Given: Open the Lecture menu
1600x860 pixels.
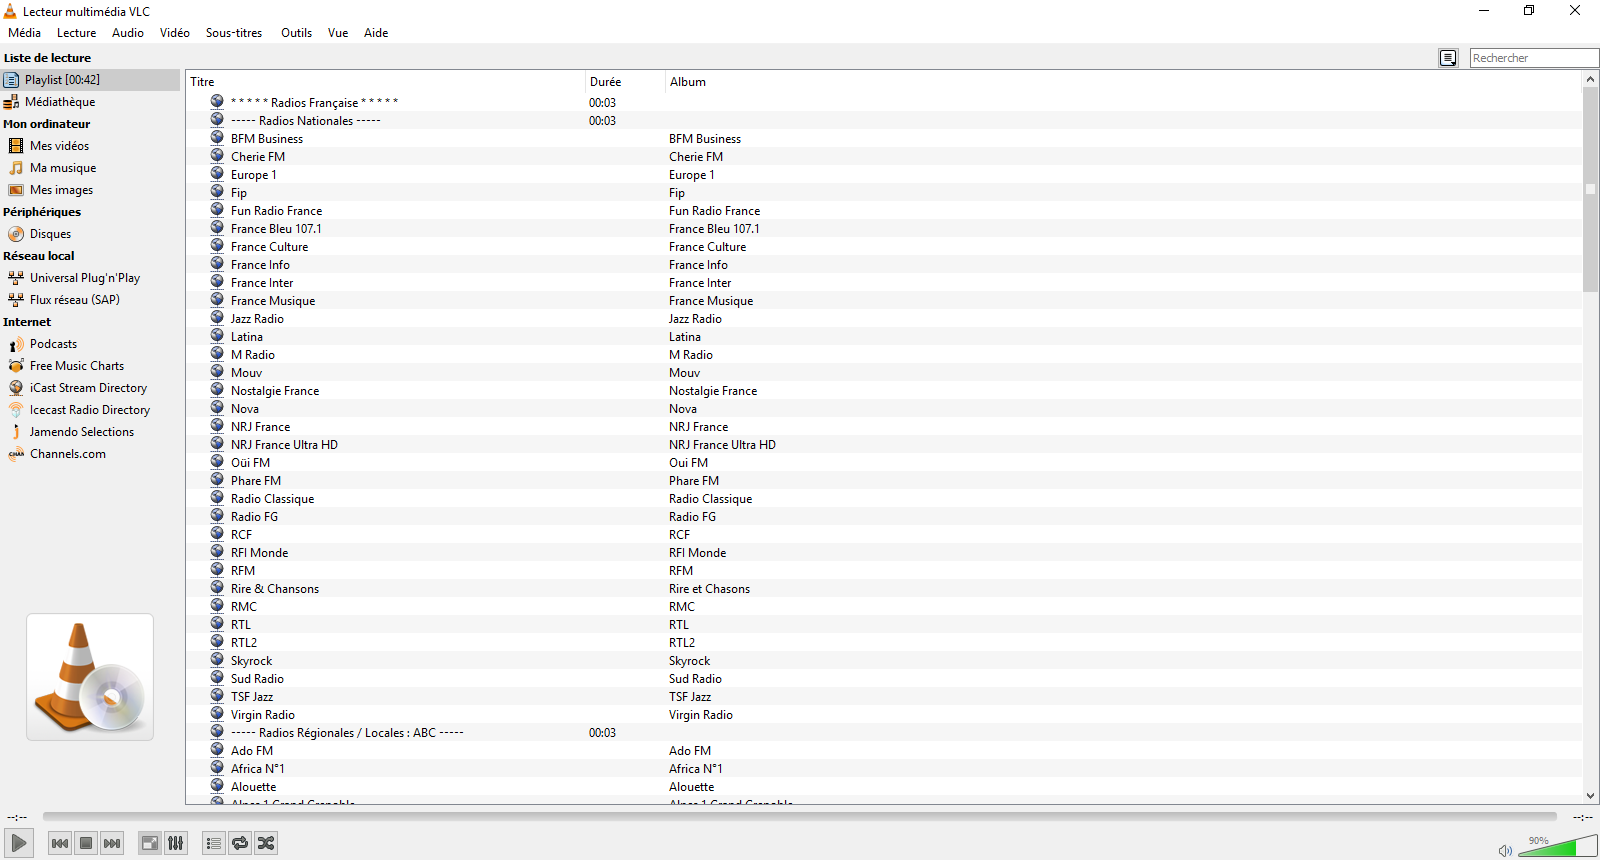Looking at the screenshot, I should pos(77,33).
